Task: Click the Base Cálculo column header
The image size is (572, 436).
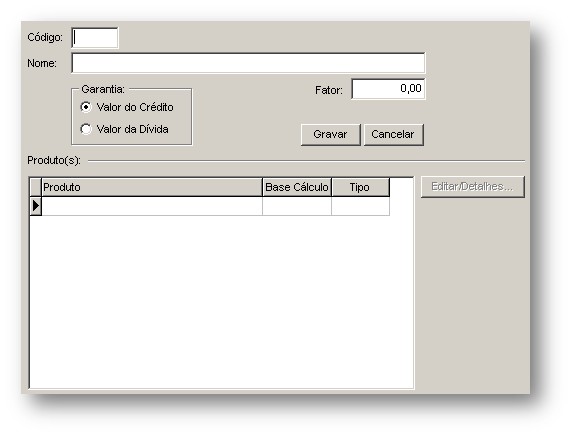Action: [x=297, y=187]
